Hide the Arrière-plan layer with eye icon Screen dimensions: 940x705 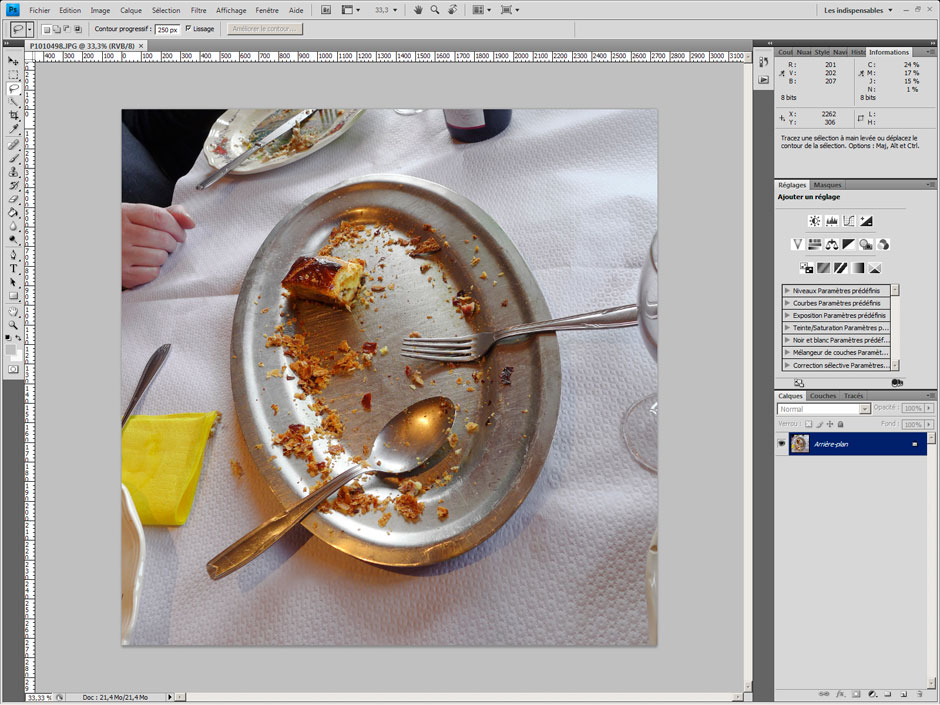[x=782, y=443]
